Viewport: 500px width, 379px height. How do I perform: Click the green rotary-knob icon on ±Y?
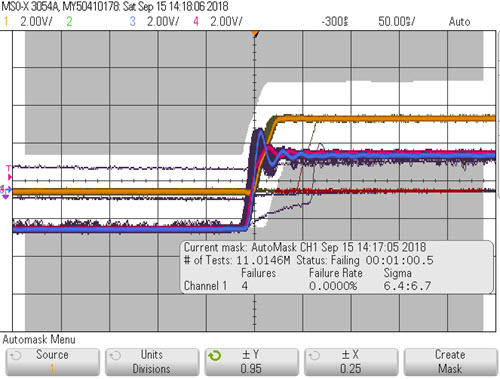[215, 356]
